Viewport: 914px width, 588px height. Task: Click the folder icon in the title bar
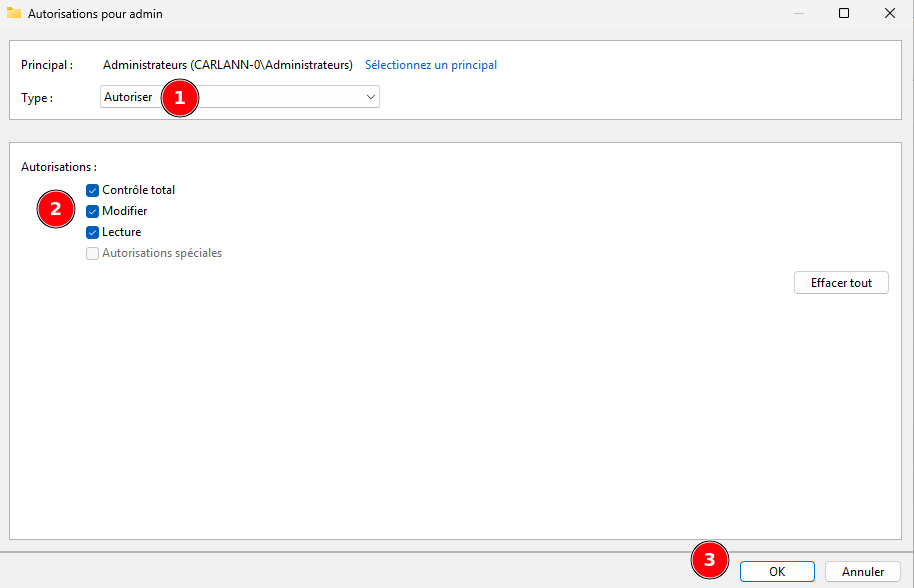[14, 13]
